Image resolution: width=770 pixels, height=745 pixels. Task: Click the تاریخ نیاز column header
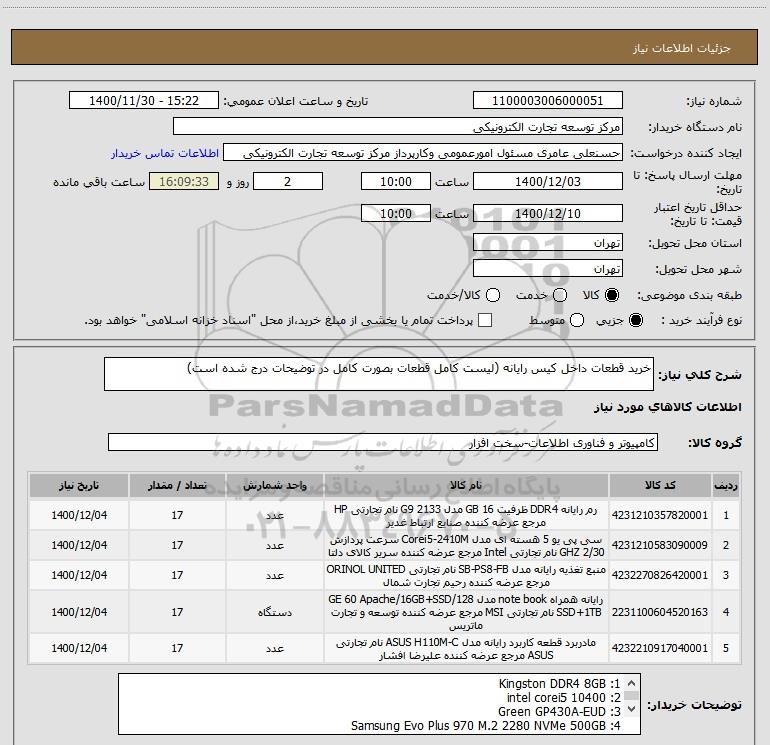tap(79, 486)
